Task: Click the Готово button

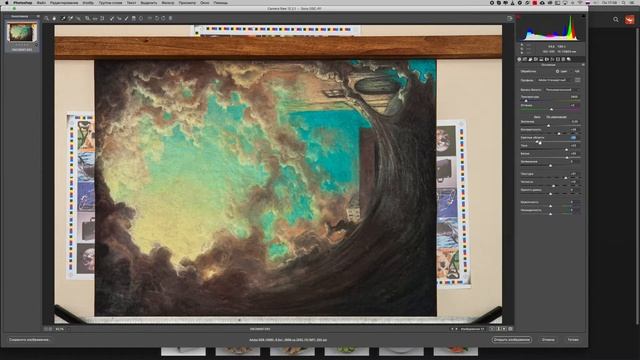Action: (573, 340)
